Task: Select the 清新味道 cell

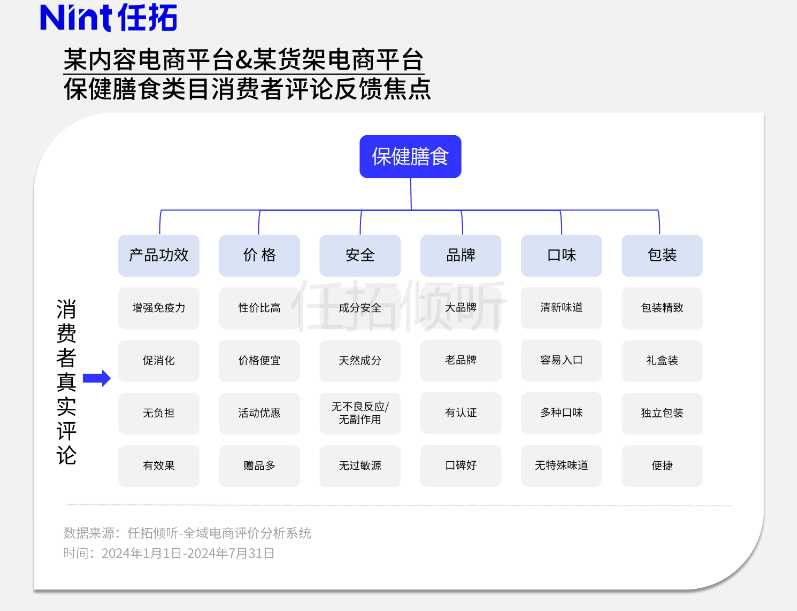Action: click(561, 308)
